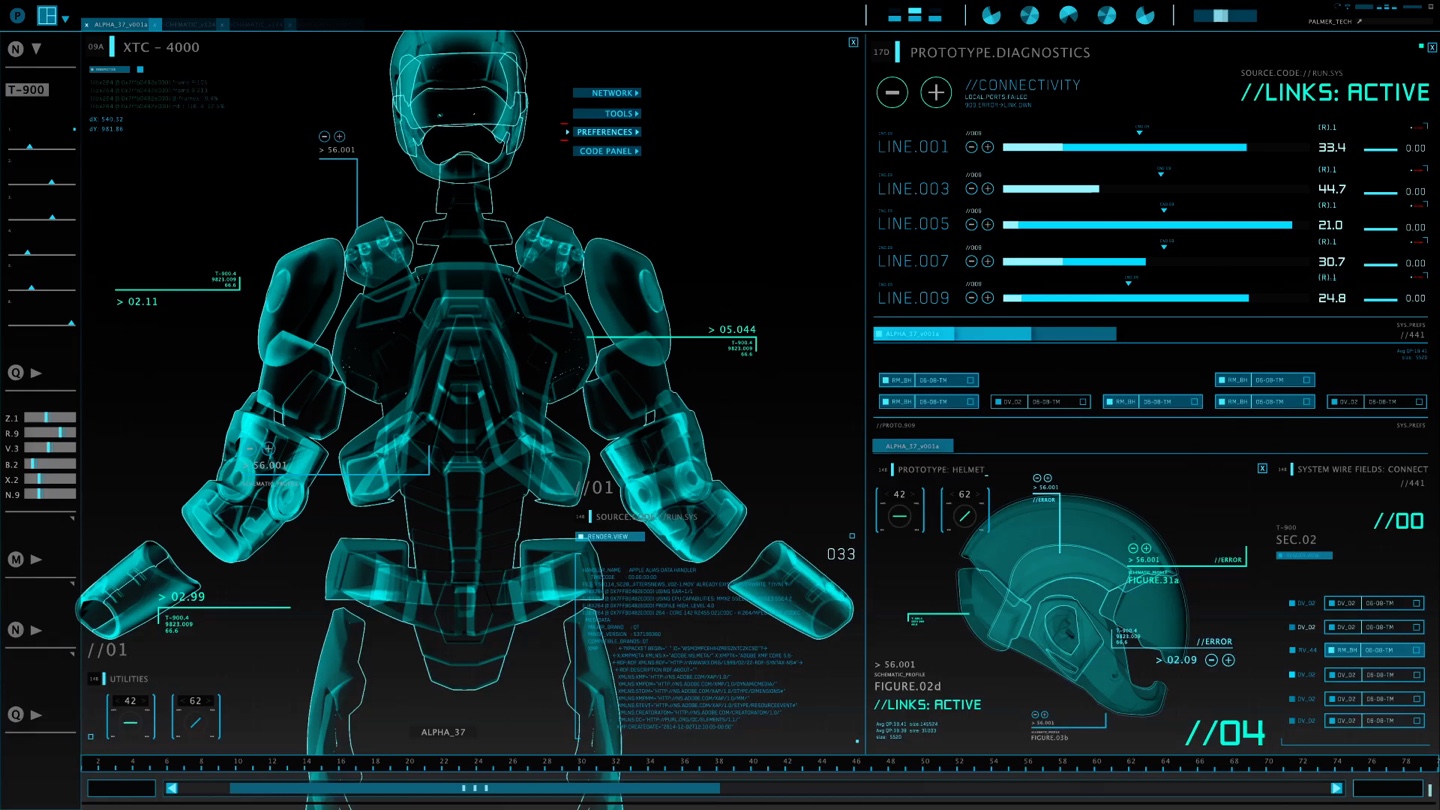Screen dimensions: 1440x810
Task: Adjust the N.9 slider in left sidebar
Action: point(50,494)
